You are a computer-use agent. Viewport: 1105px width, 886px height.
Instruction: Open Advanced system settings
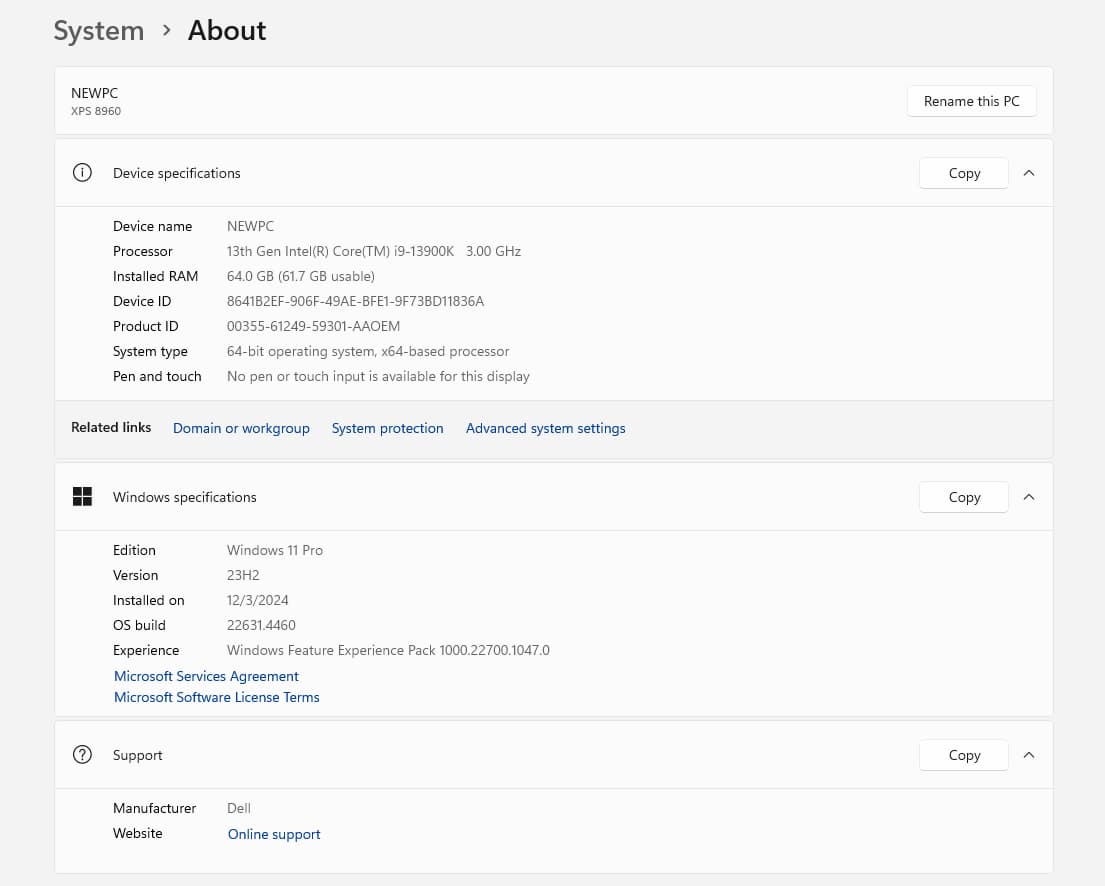545,428
